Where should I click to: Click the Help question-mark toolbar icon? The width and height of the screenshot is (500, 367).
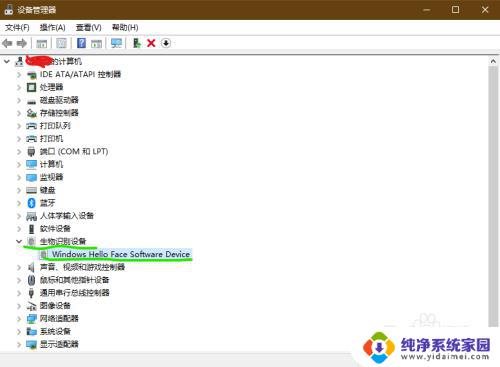[81, 43]
